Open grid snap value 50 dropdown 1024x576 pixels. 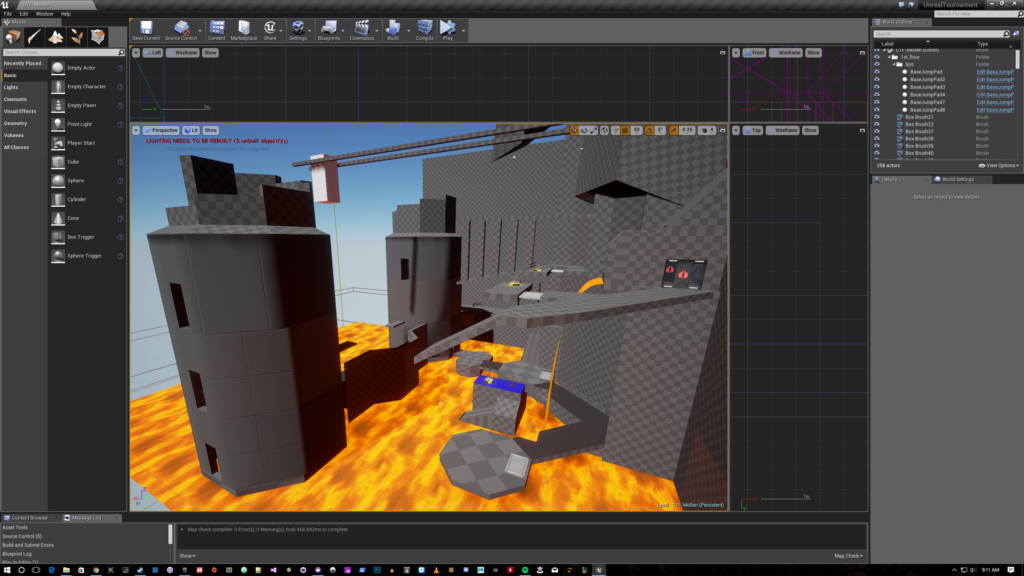pyautogui.click(x=637, y=131)
